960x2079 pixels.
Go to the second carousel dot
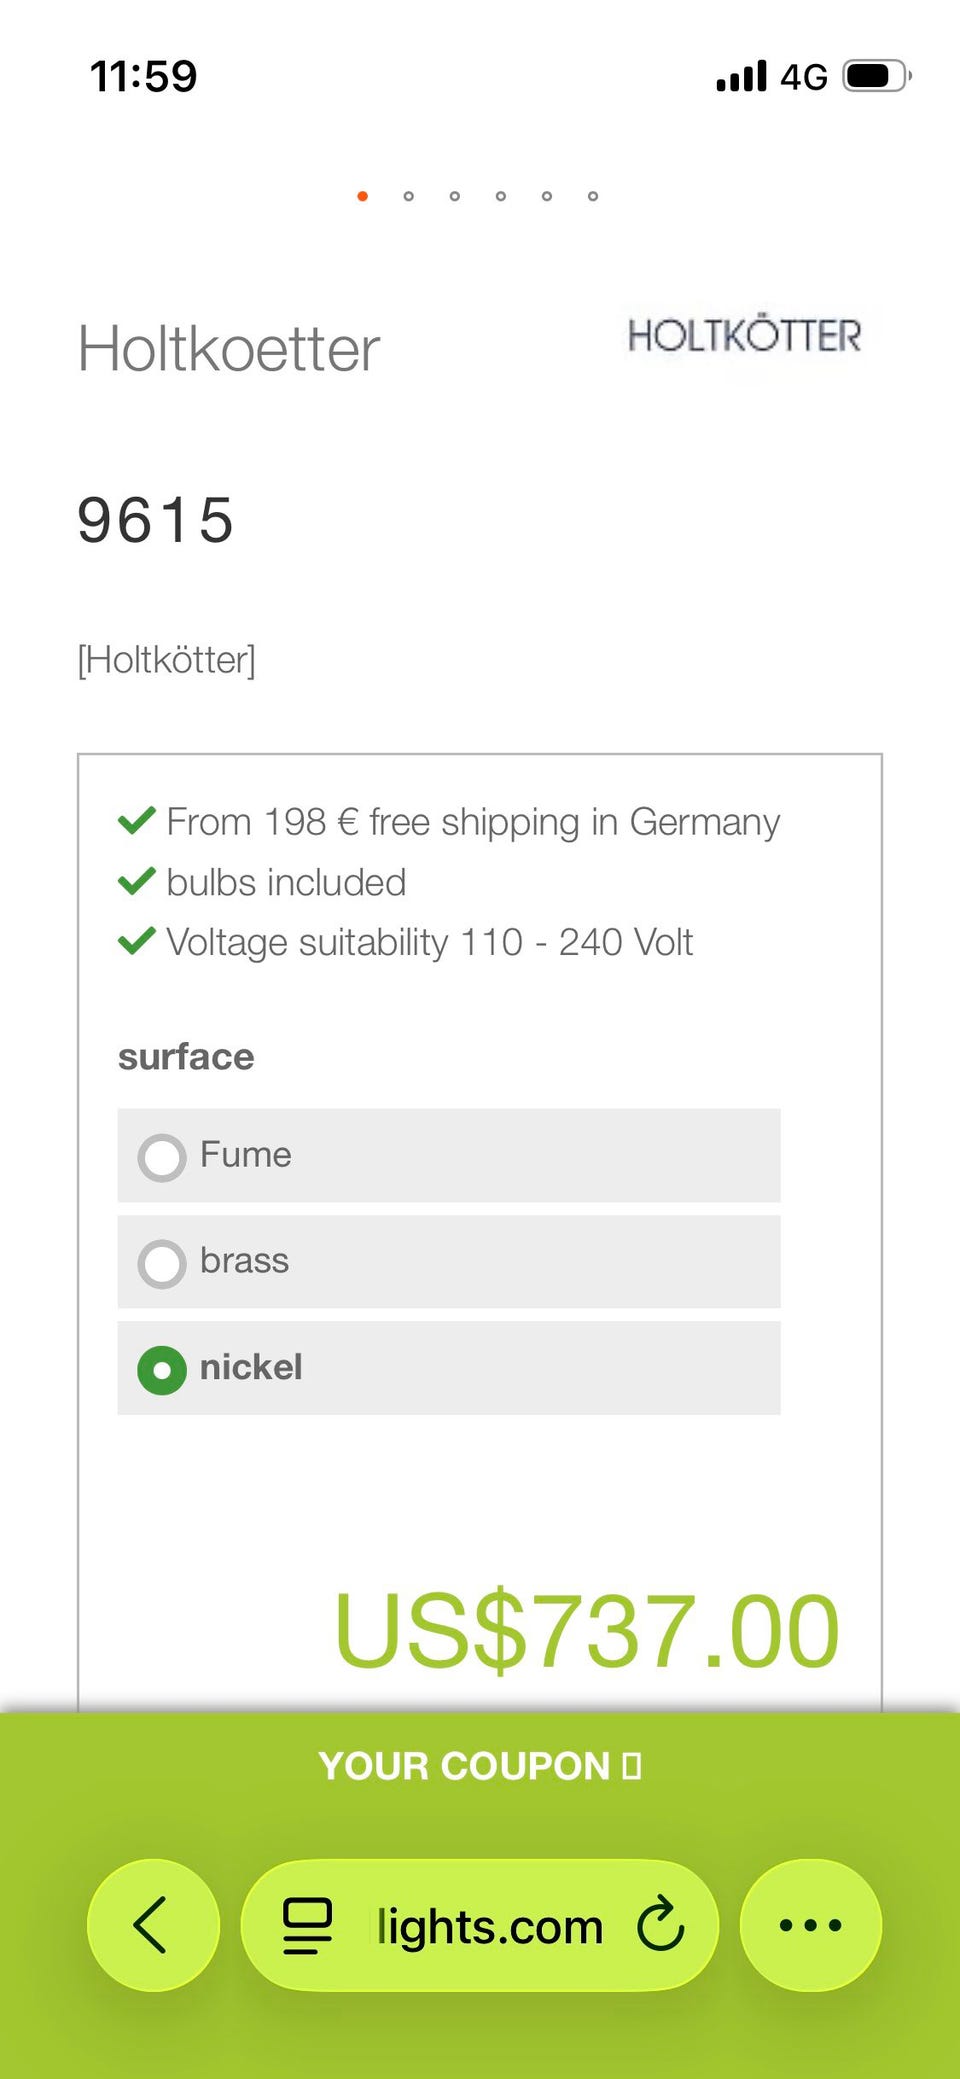pyautogui.click(x=408, y=196)
